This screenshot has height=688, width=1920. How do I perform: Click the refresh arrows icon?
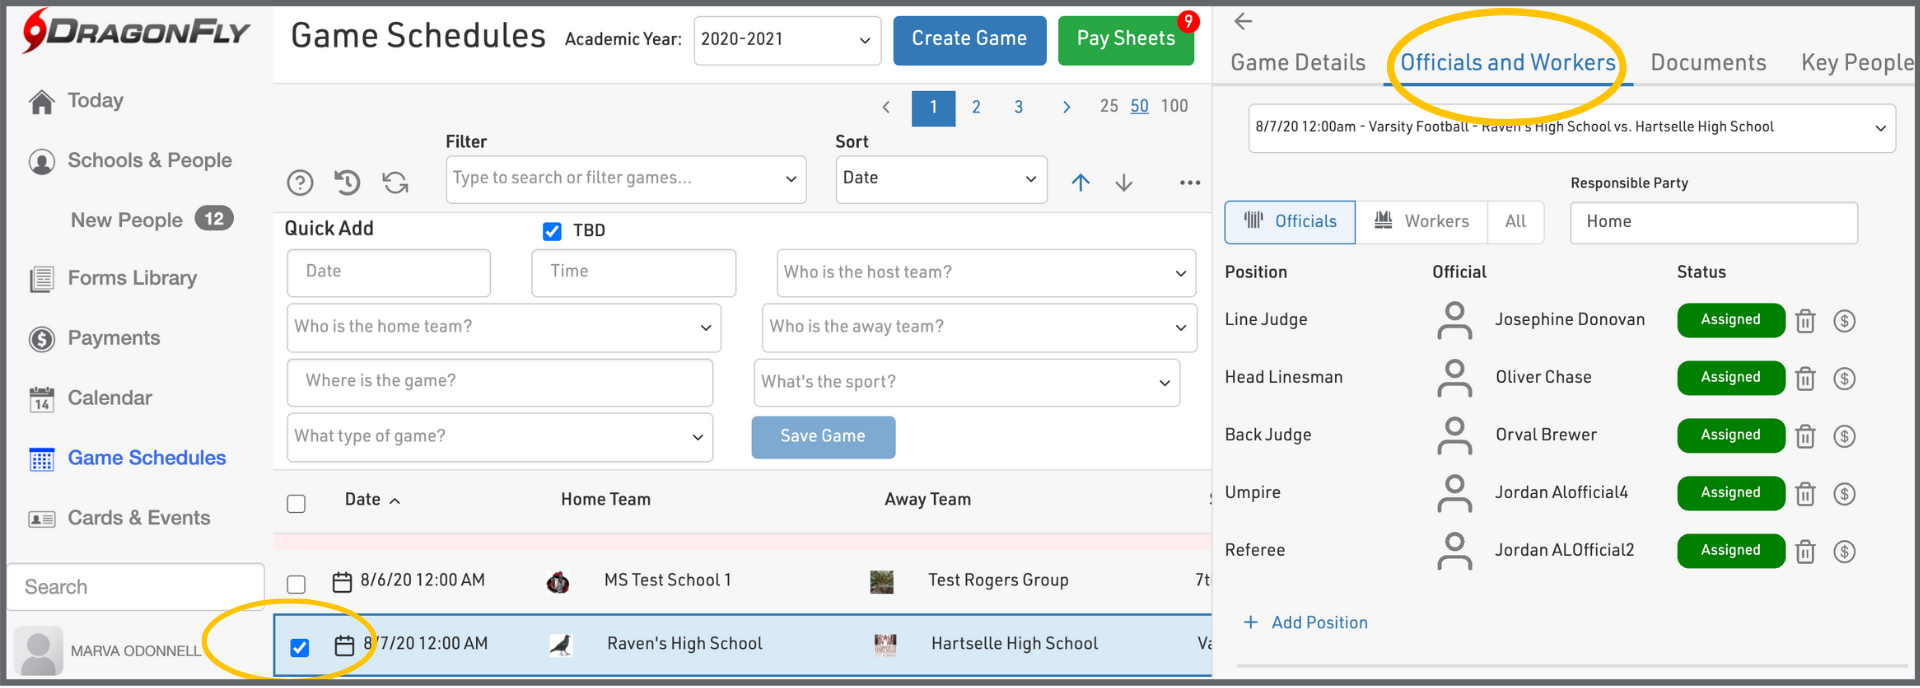395,182
